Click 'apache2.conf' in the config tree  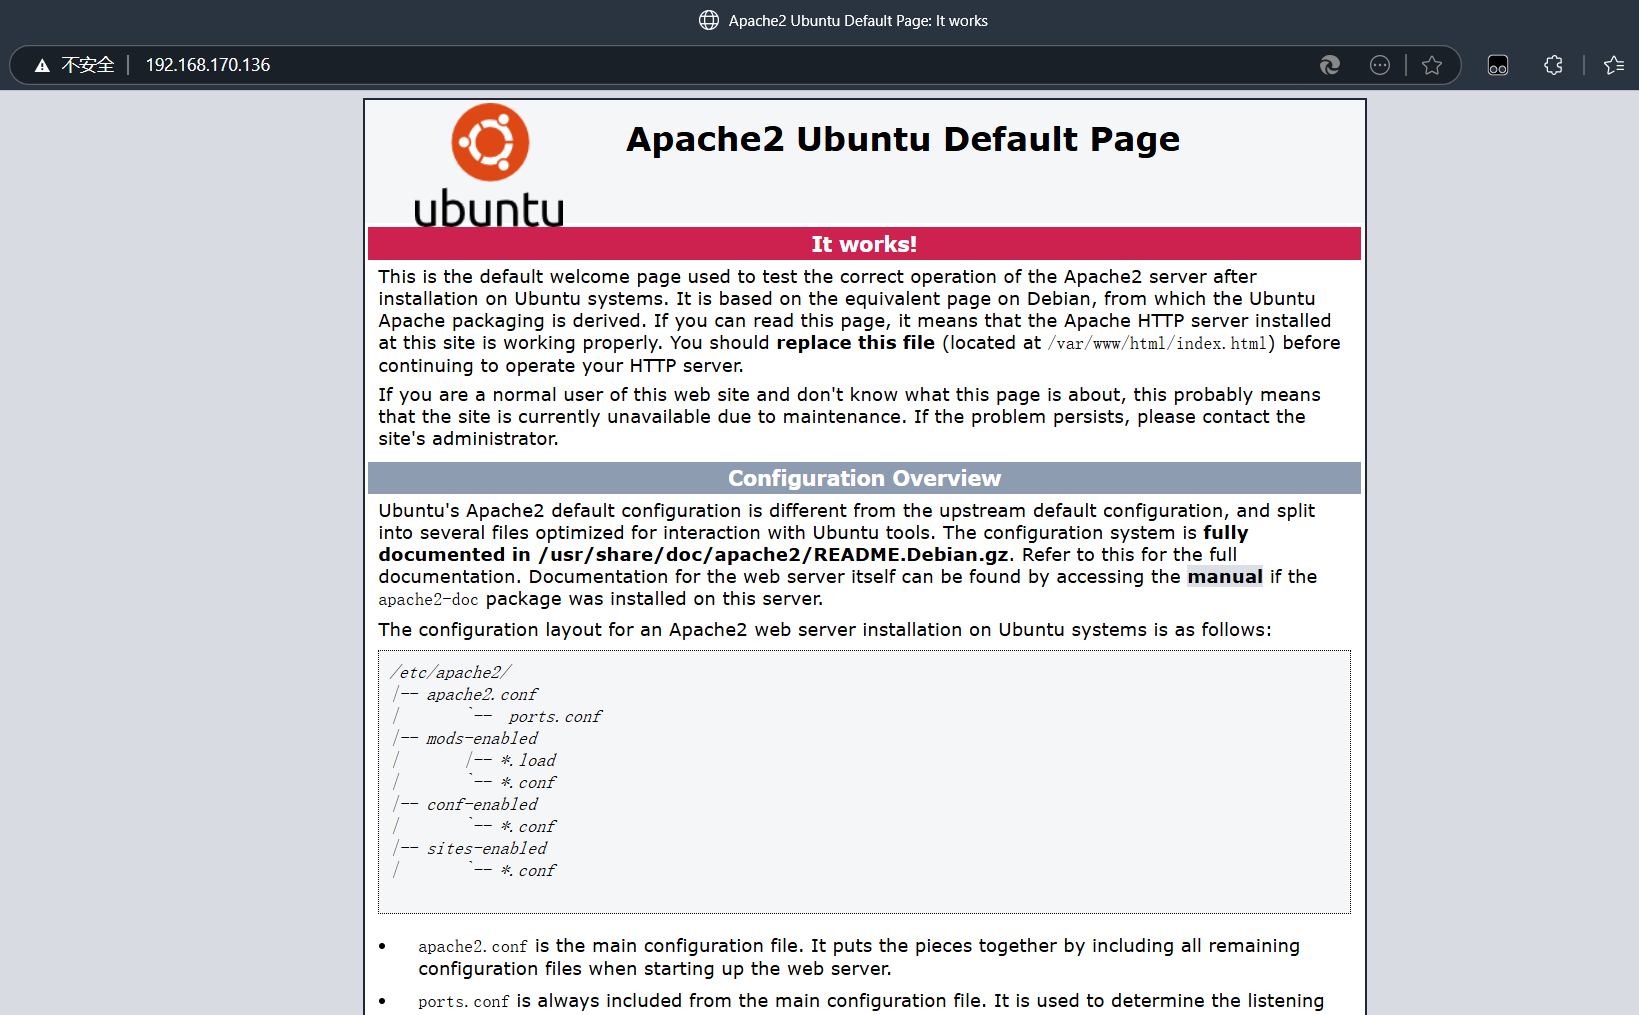point(482,694)
